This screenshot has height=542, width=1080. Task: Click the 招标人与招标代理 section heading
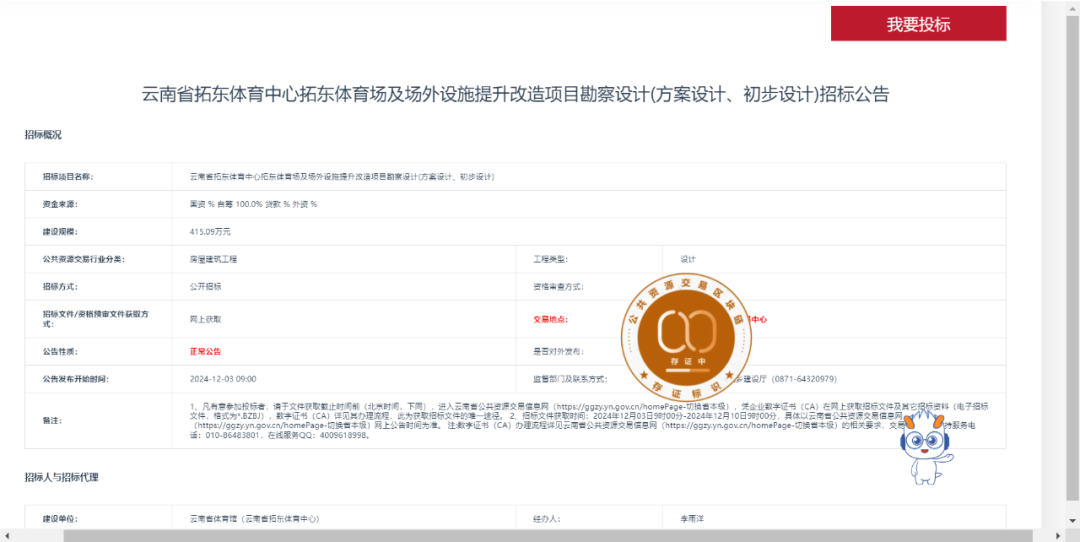[62, 478]
